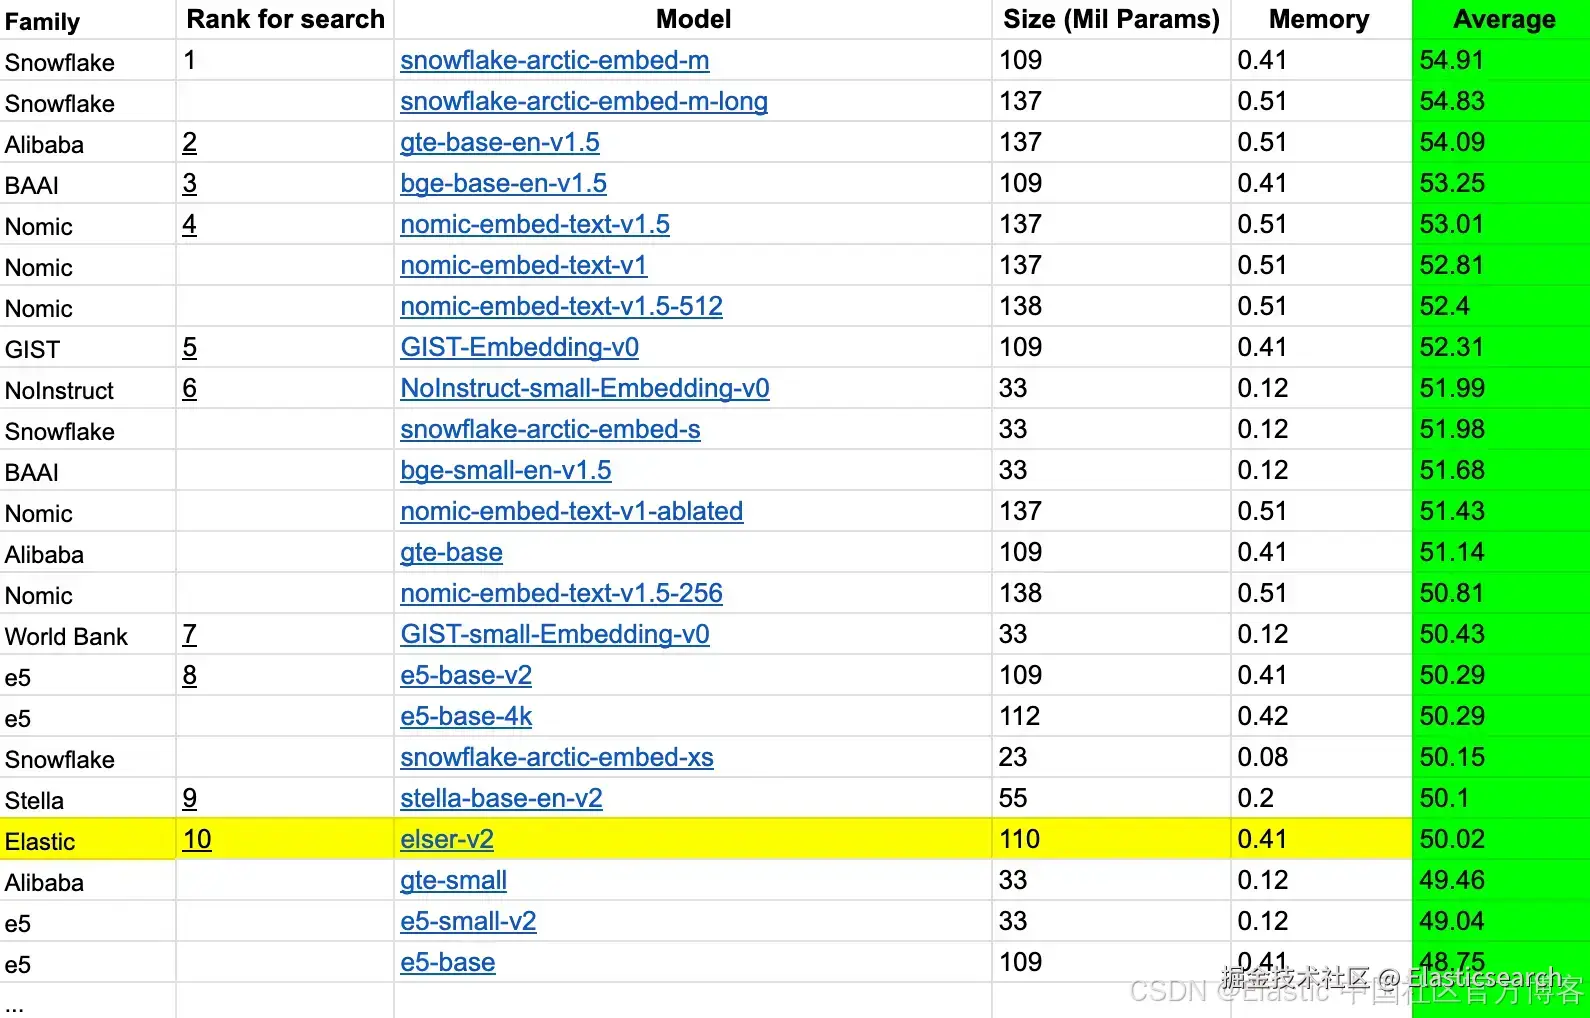
Task: Select the Elastic family cell
Action: pos(88,840)
